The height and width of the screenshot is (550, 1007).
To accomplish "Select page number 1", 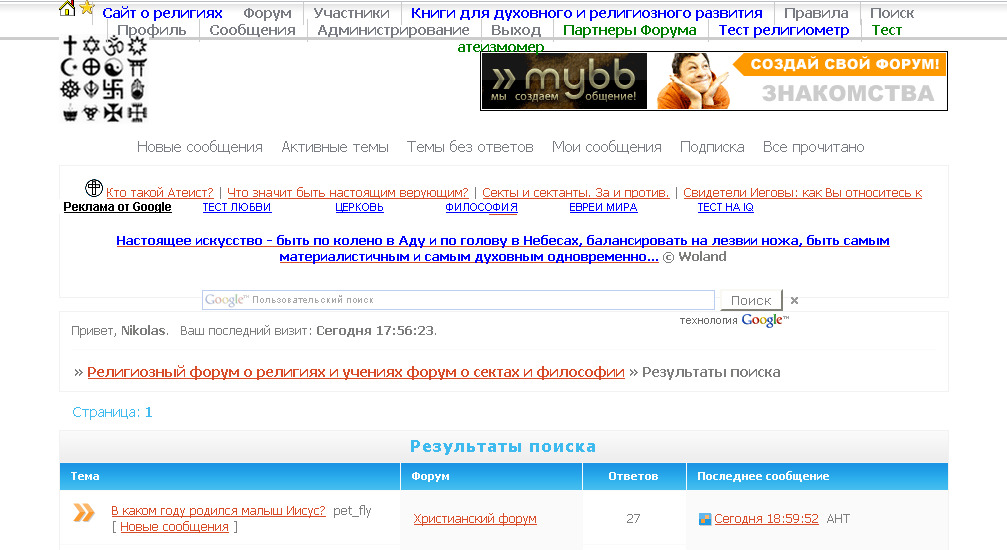I will tap(148, 412).
